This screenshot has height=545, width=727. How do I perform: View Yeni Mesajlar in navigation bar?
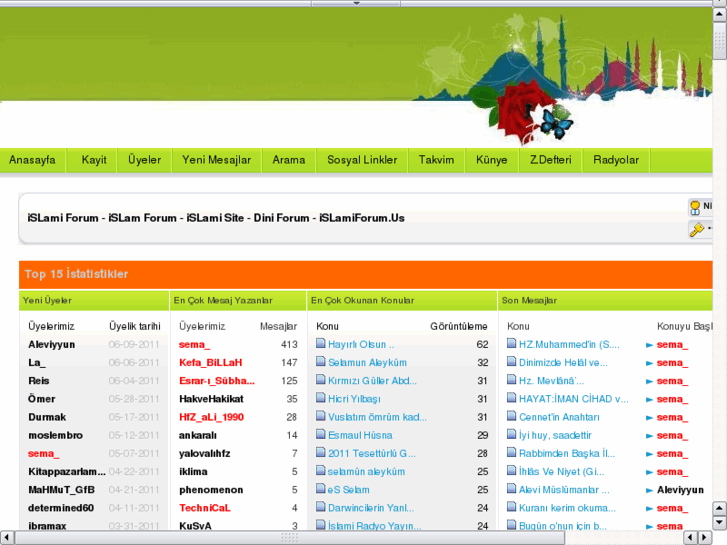pos(217,160)
